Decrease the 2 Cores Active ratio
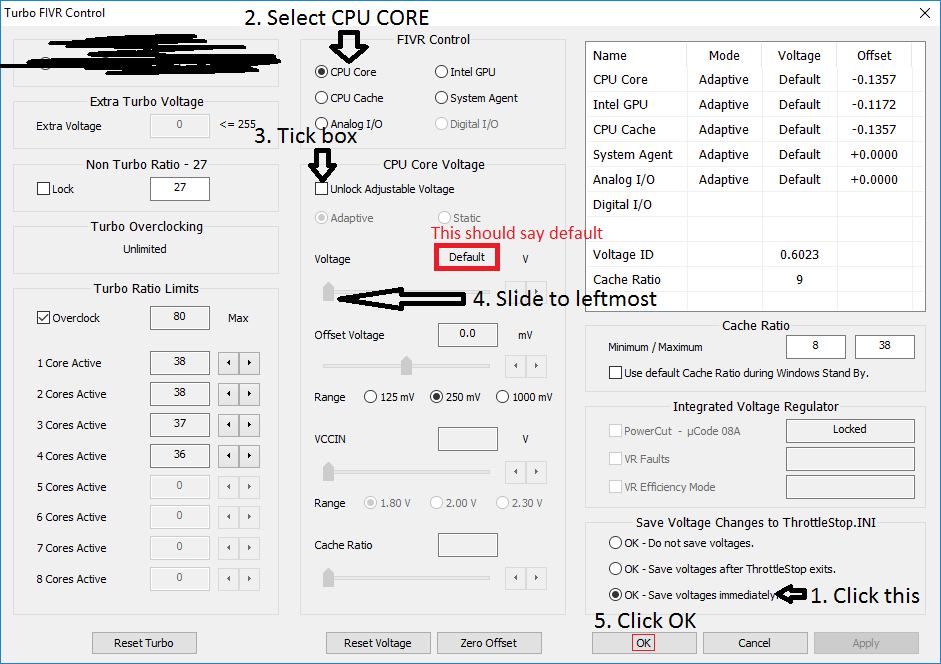This screenshot has height=664, width=941. [x=229, y=394]
